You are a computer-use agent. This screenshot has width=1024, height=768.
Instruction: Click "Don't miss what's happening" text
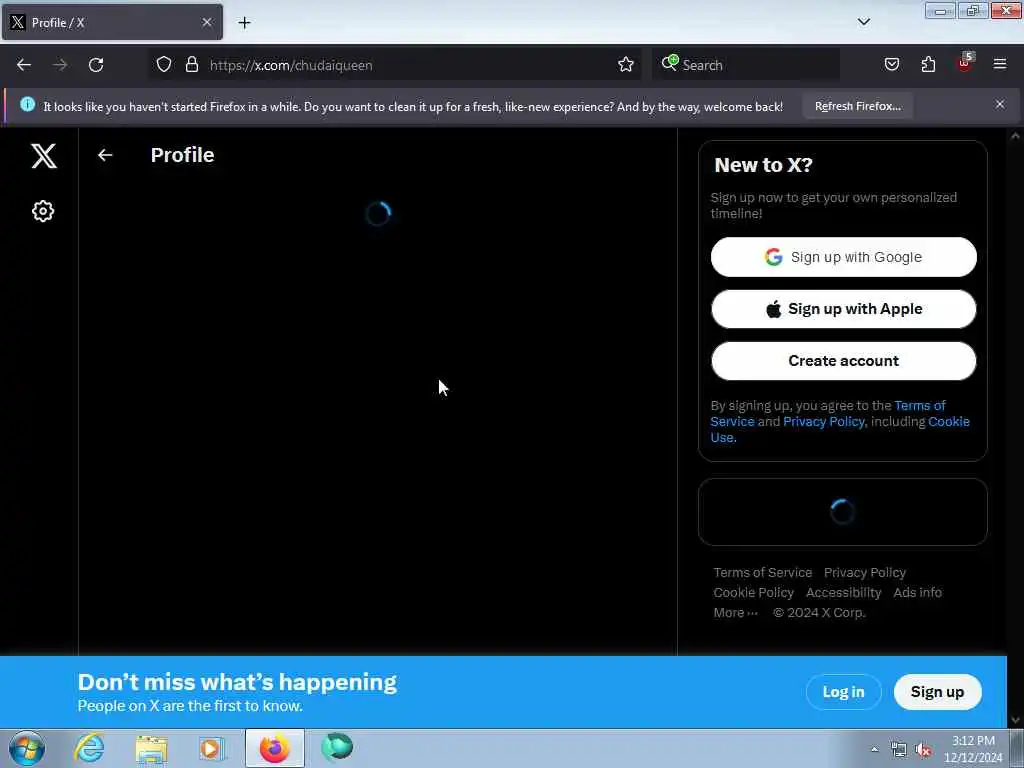coord(237,682)
